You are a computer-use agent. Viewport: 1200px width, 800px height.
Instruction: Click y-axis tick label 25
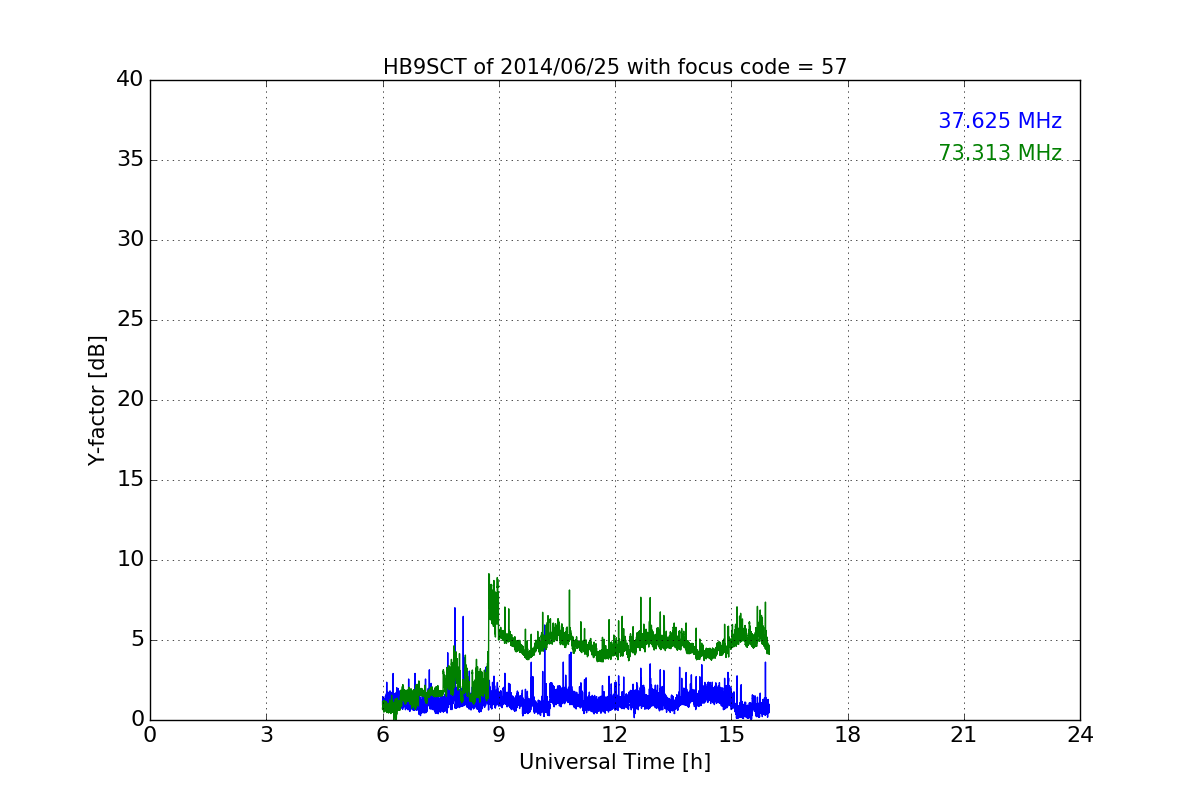coord(130,320)
